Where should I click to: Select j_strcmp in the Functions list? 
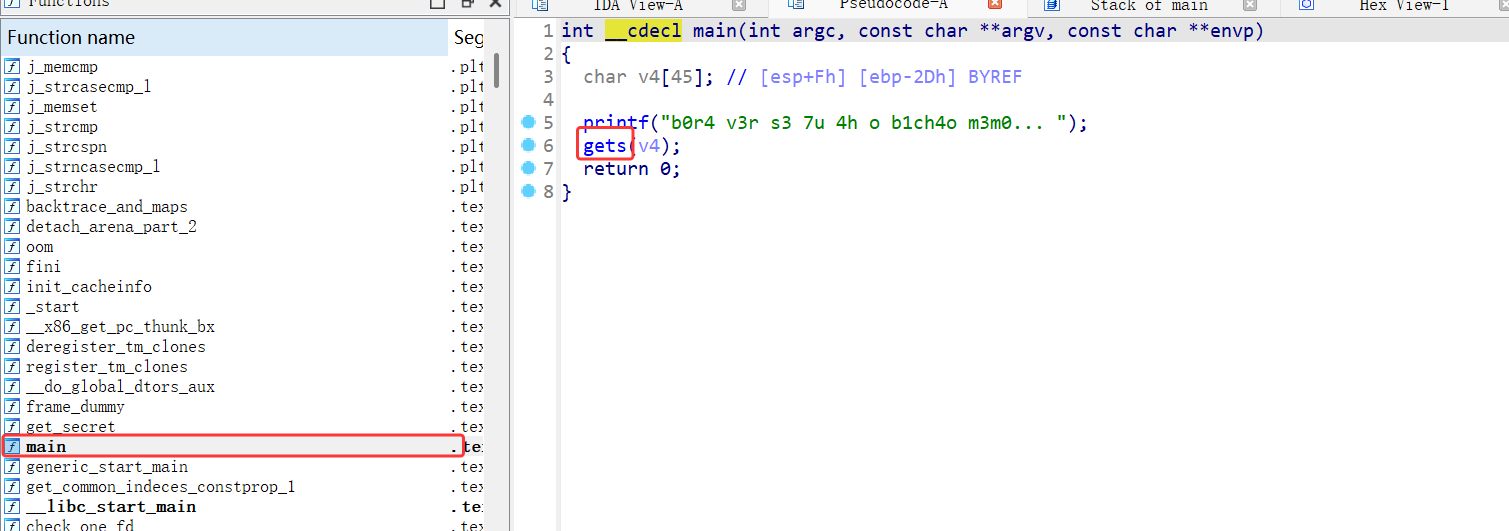click(243, 127)
